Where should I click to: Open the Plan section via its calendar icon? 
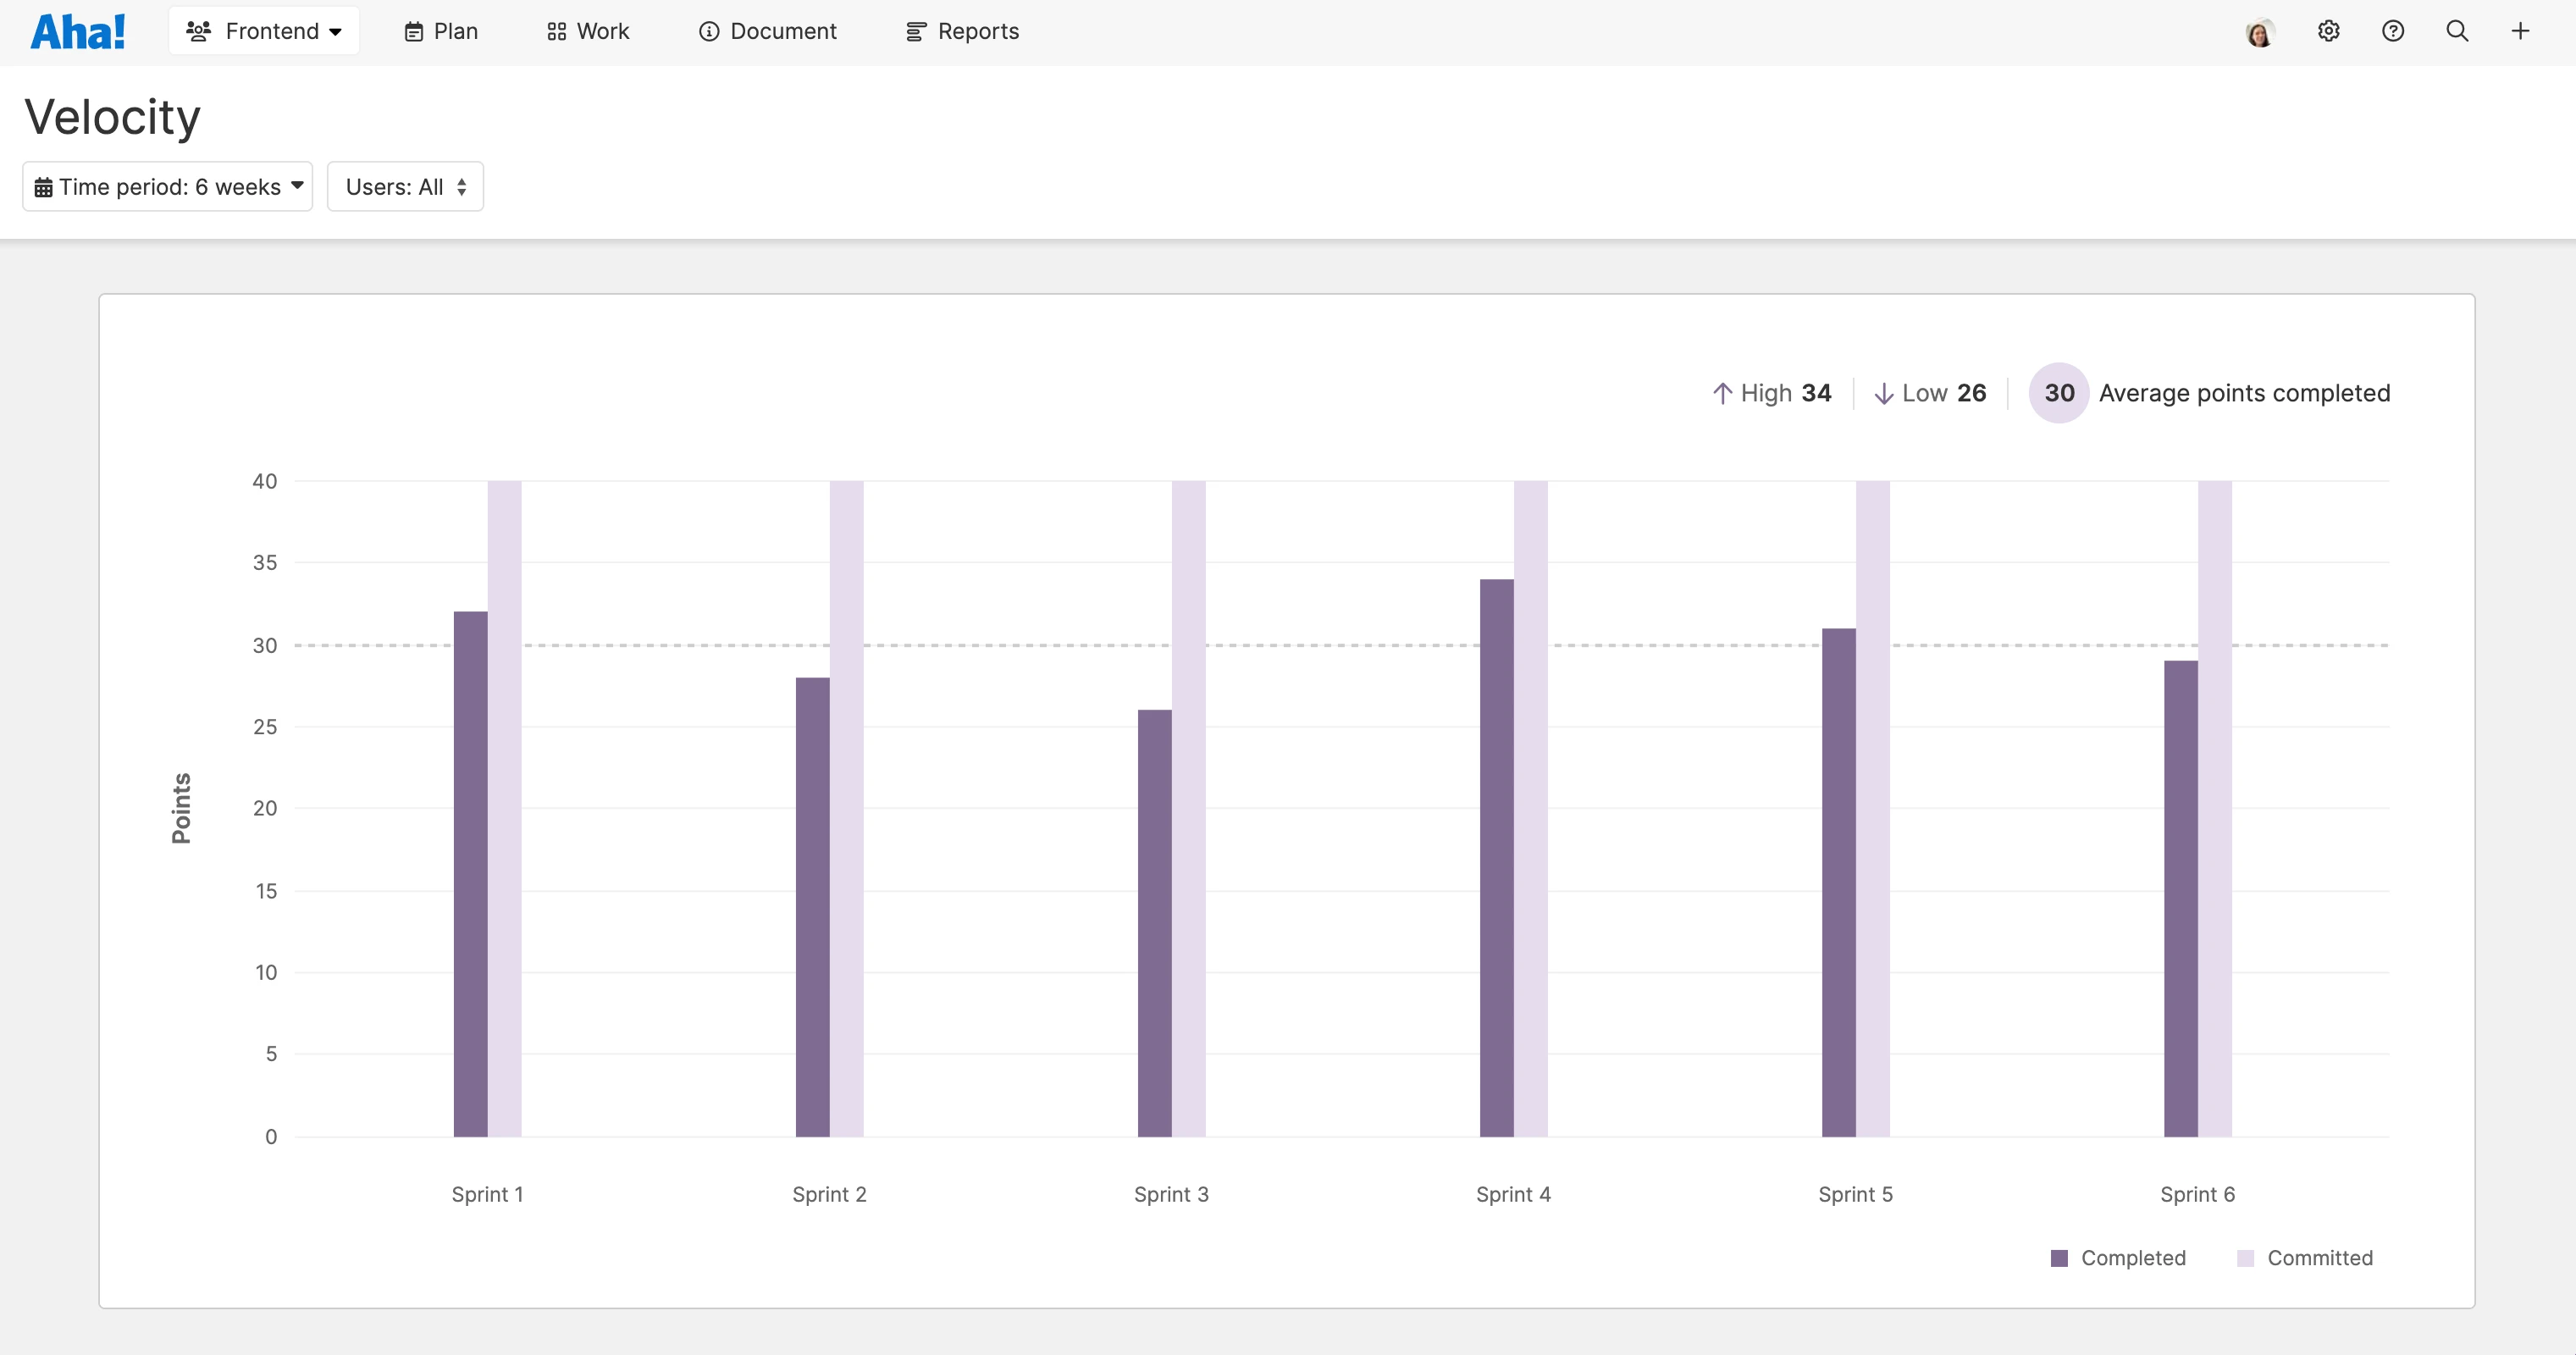pyautogui.click(x=414, y=31)
